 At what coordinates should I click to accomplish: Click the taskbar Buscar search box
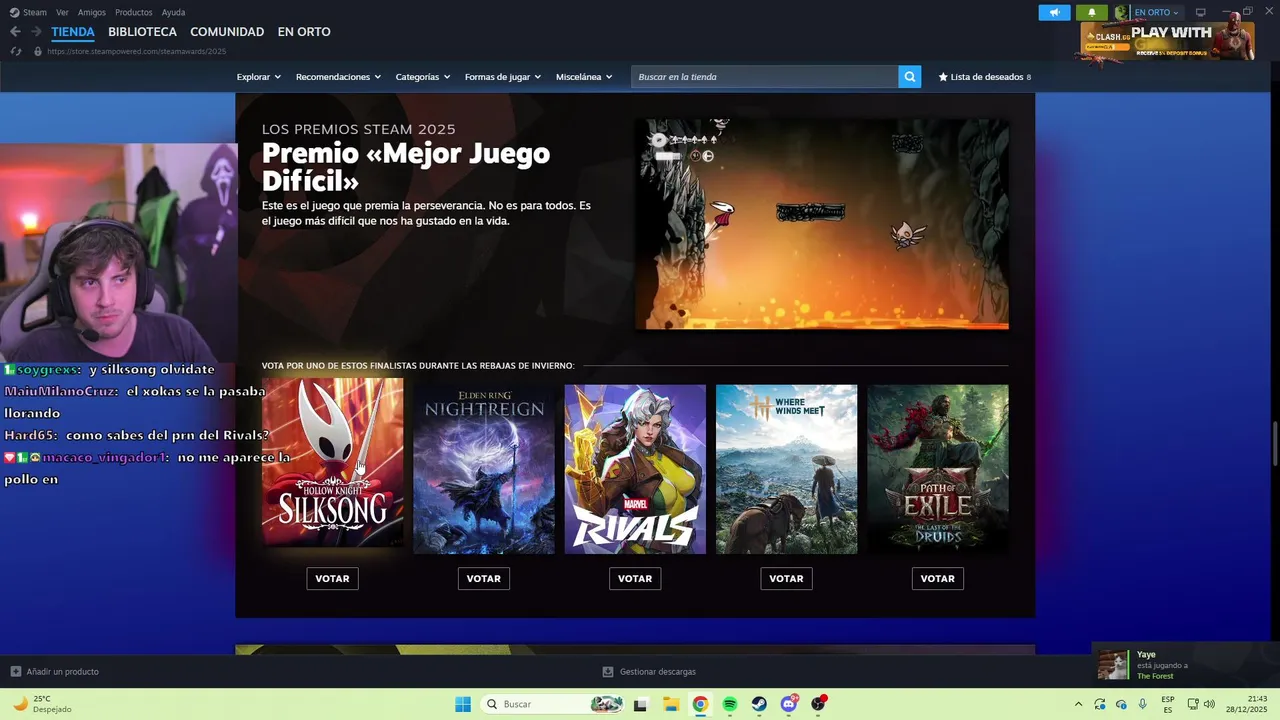pyautogui.click(x=553, y=704)
